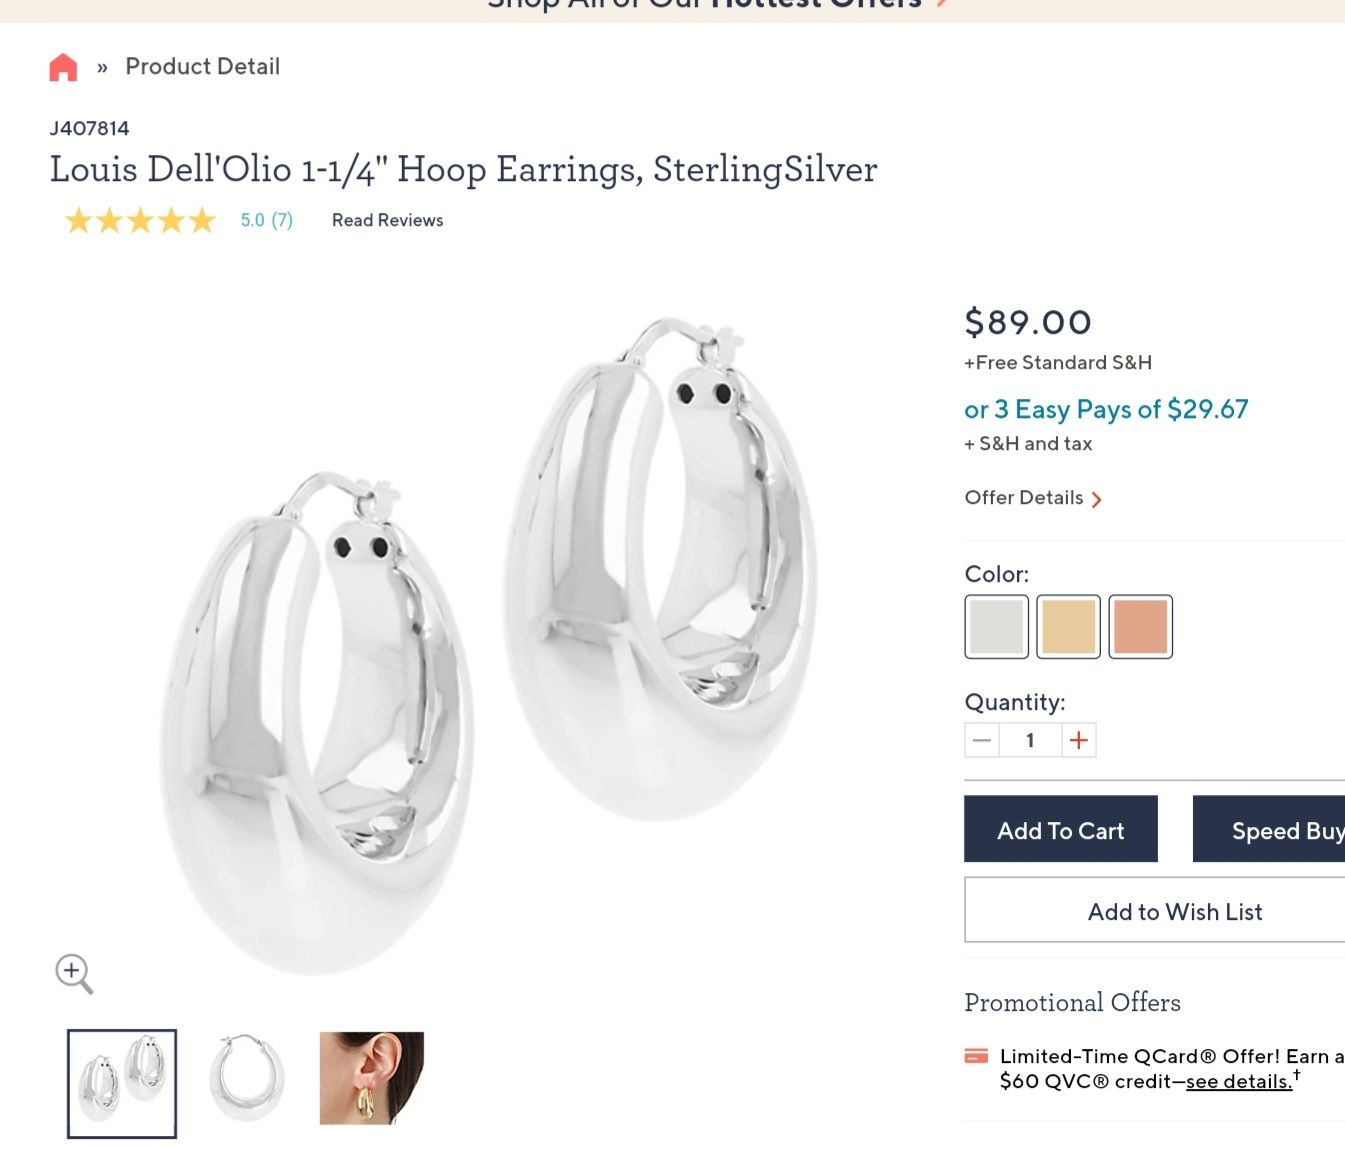Increase quantity with the plus icon
Screen dimensions: 1345x1149
click(x=1078, y=740)
